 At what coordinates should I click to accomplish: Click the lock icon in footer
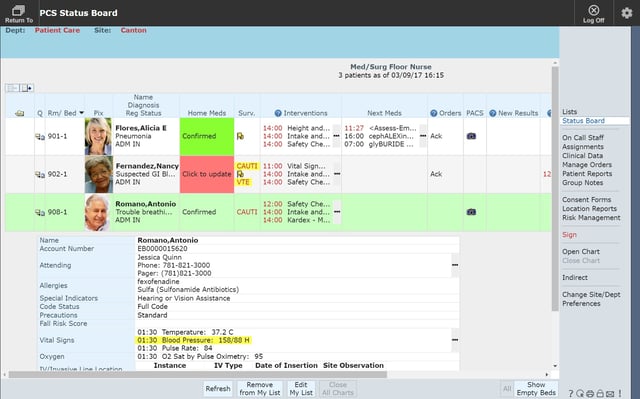[x=600, y=394]
